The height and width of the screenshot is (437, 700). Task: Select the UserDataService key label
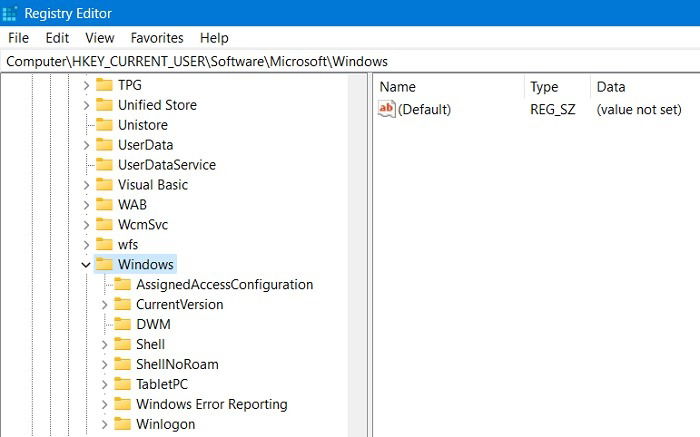tap(167, 165)
